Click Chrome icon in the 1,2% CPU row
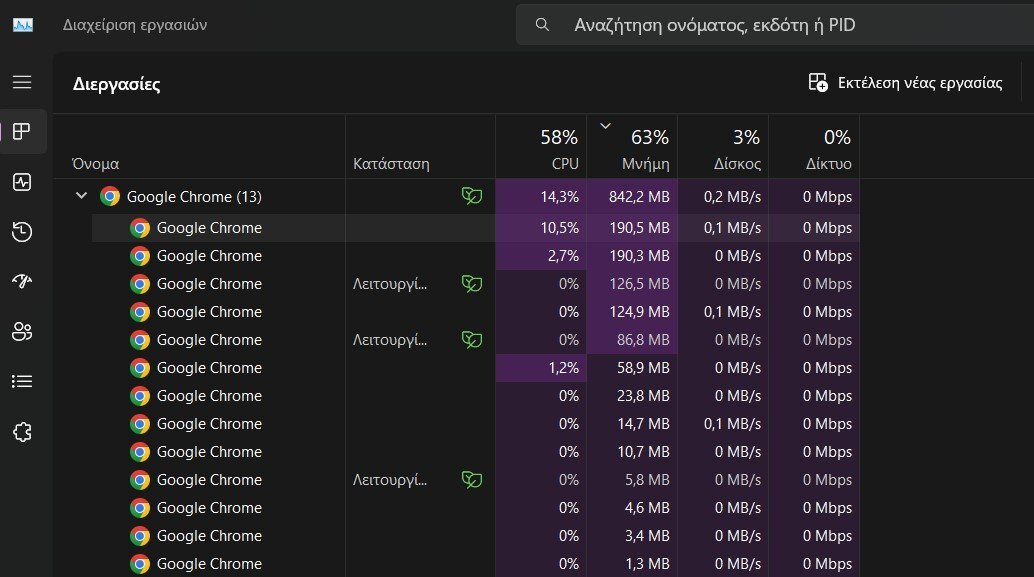Viewport: 1034px width, 577px height. pyautogui.click(x=140, y=368)
